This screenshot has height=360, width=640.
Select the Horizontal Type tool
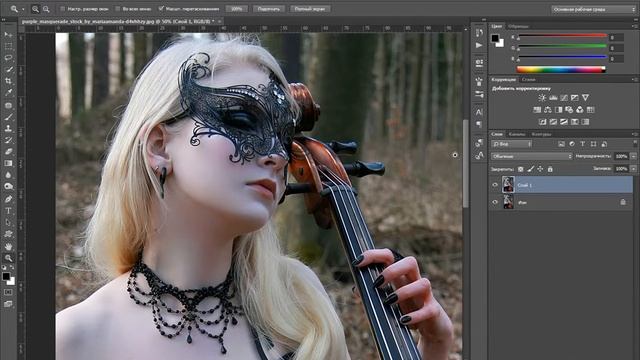pyautogui.click(x=8, y=211)
